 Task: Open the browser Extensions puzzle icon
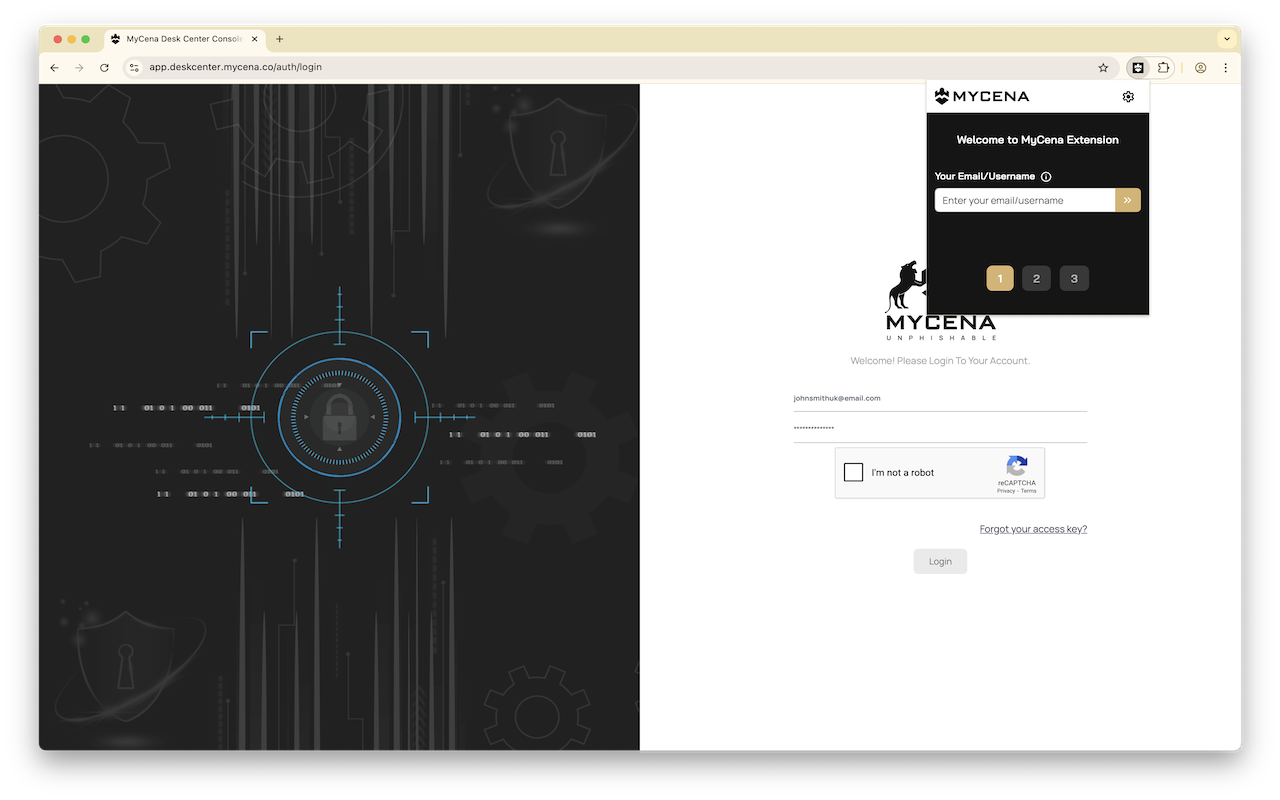tap(1164, 68)
